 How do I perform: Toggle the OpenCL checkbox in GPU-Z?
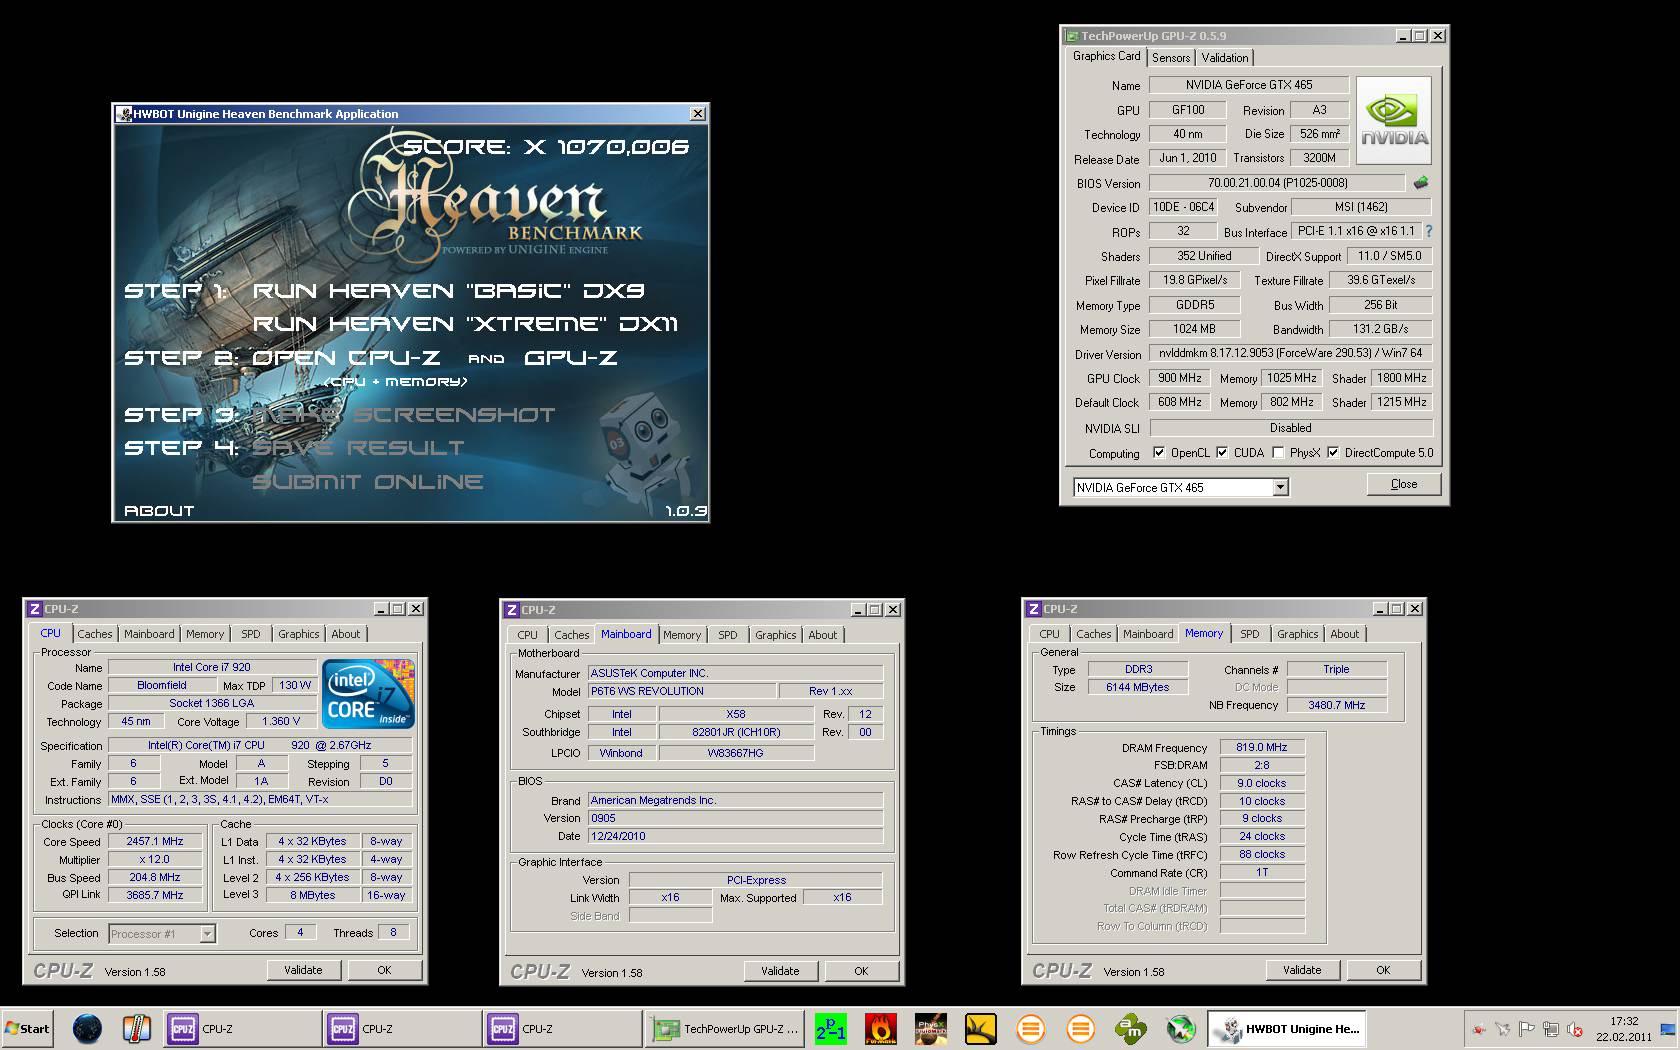click(x=1158, y=453)
